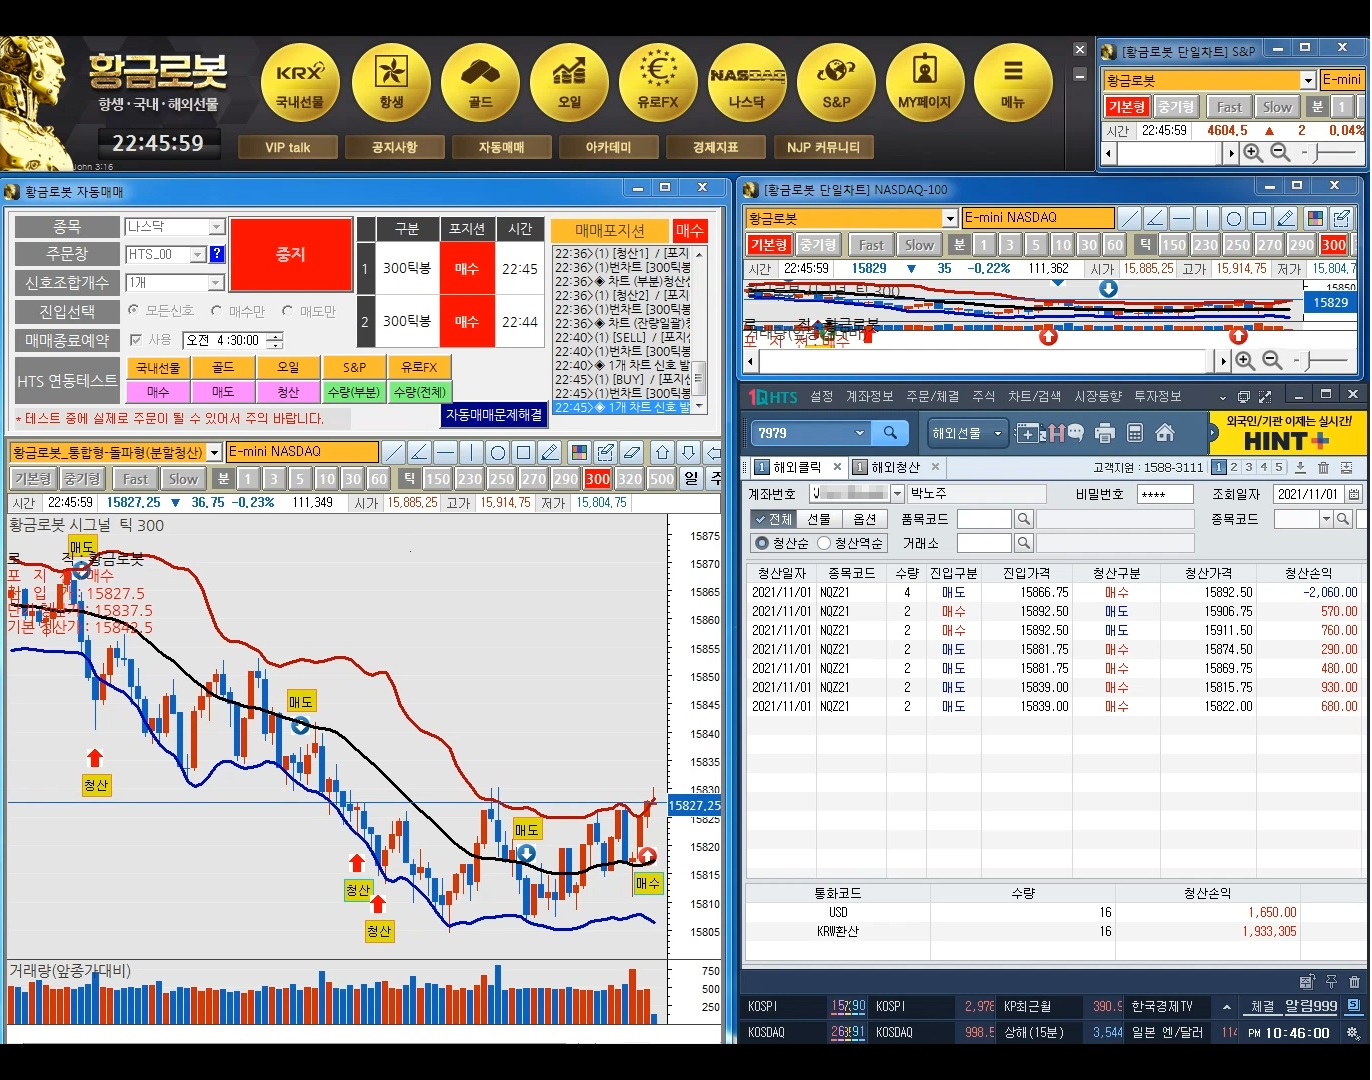The width and height of the screenshot is (1372, 1080).
Task: Click the blue help question mark icon
Action: click(217, 254)
